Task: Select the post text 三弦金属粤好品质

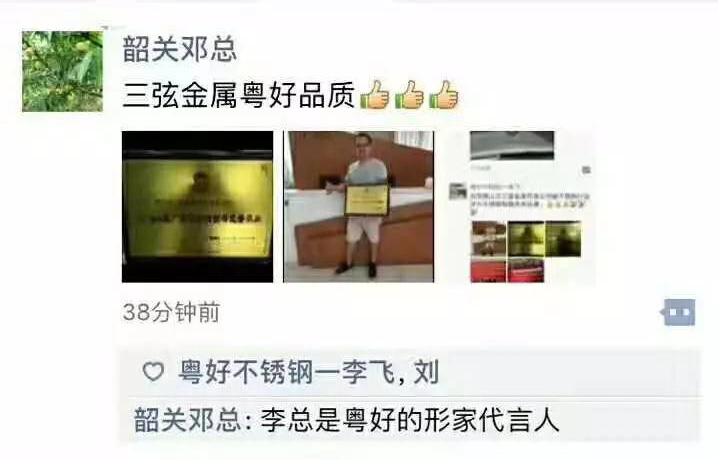Action: tap(239, 95)
